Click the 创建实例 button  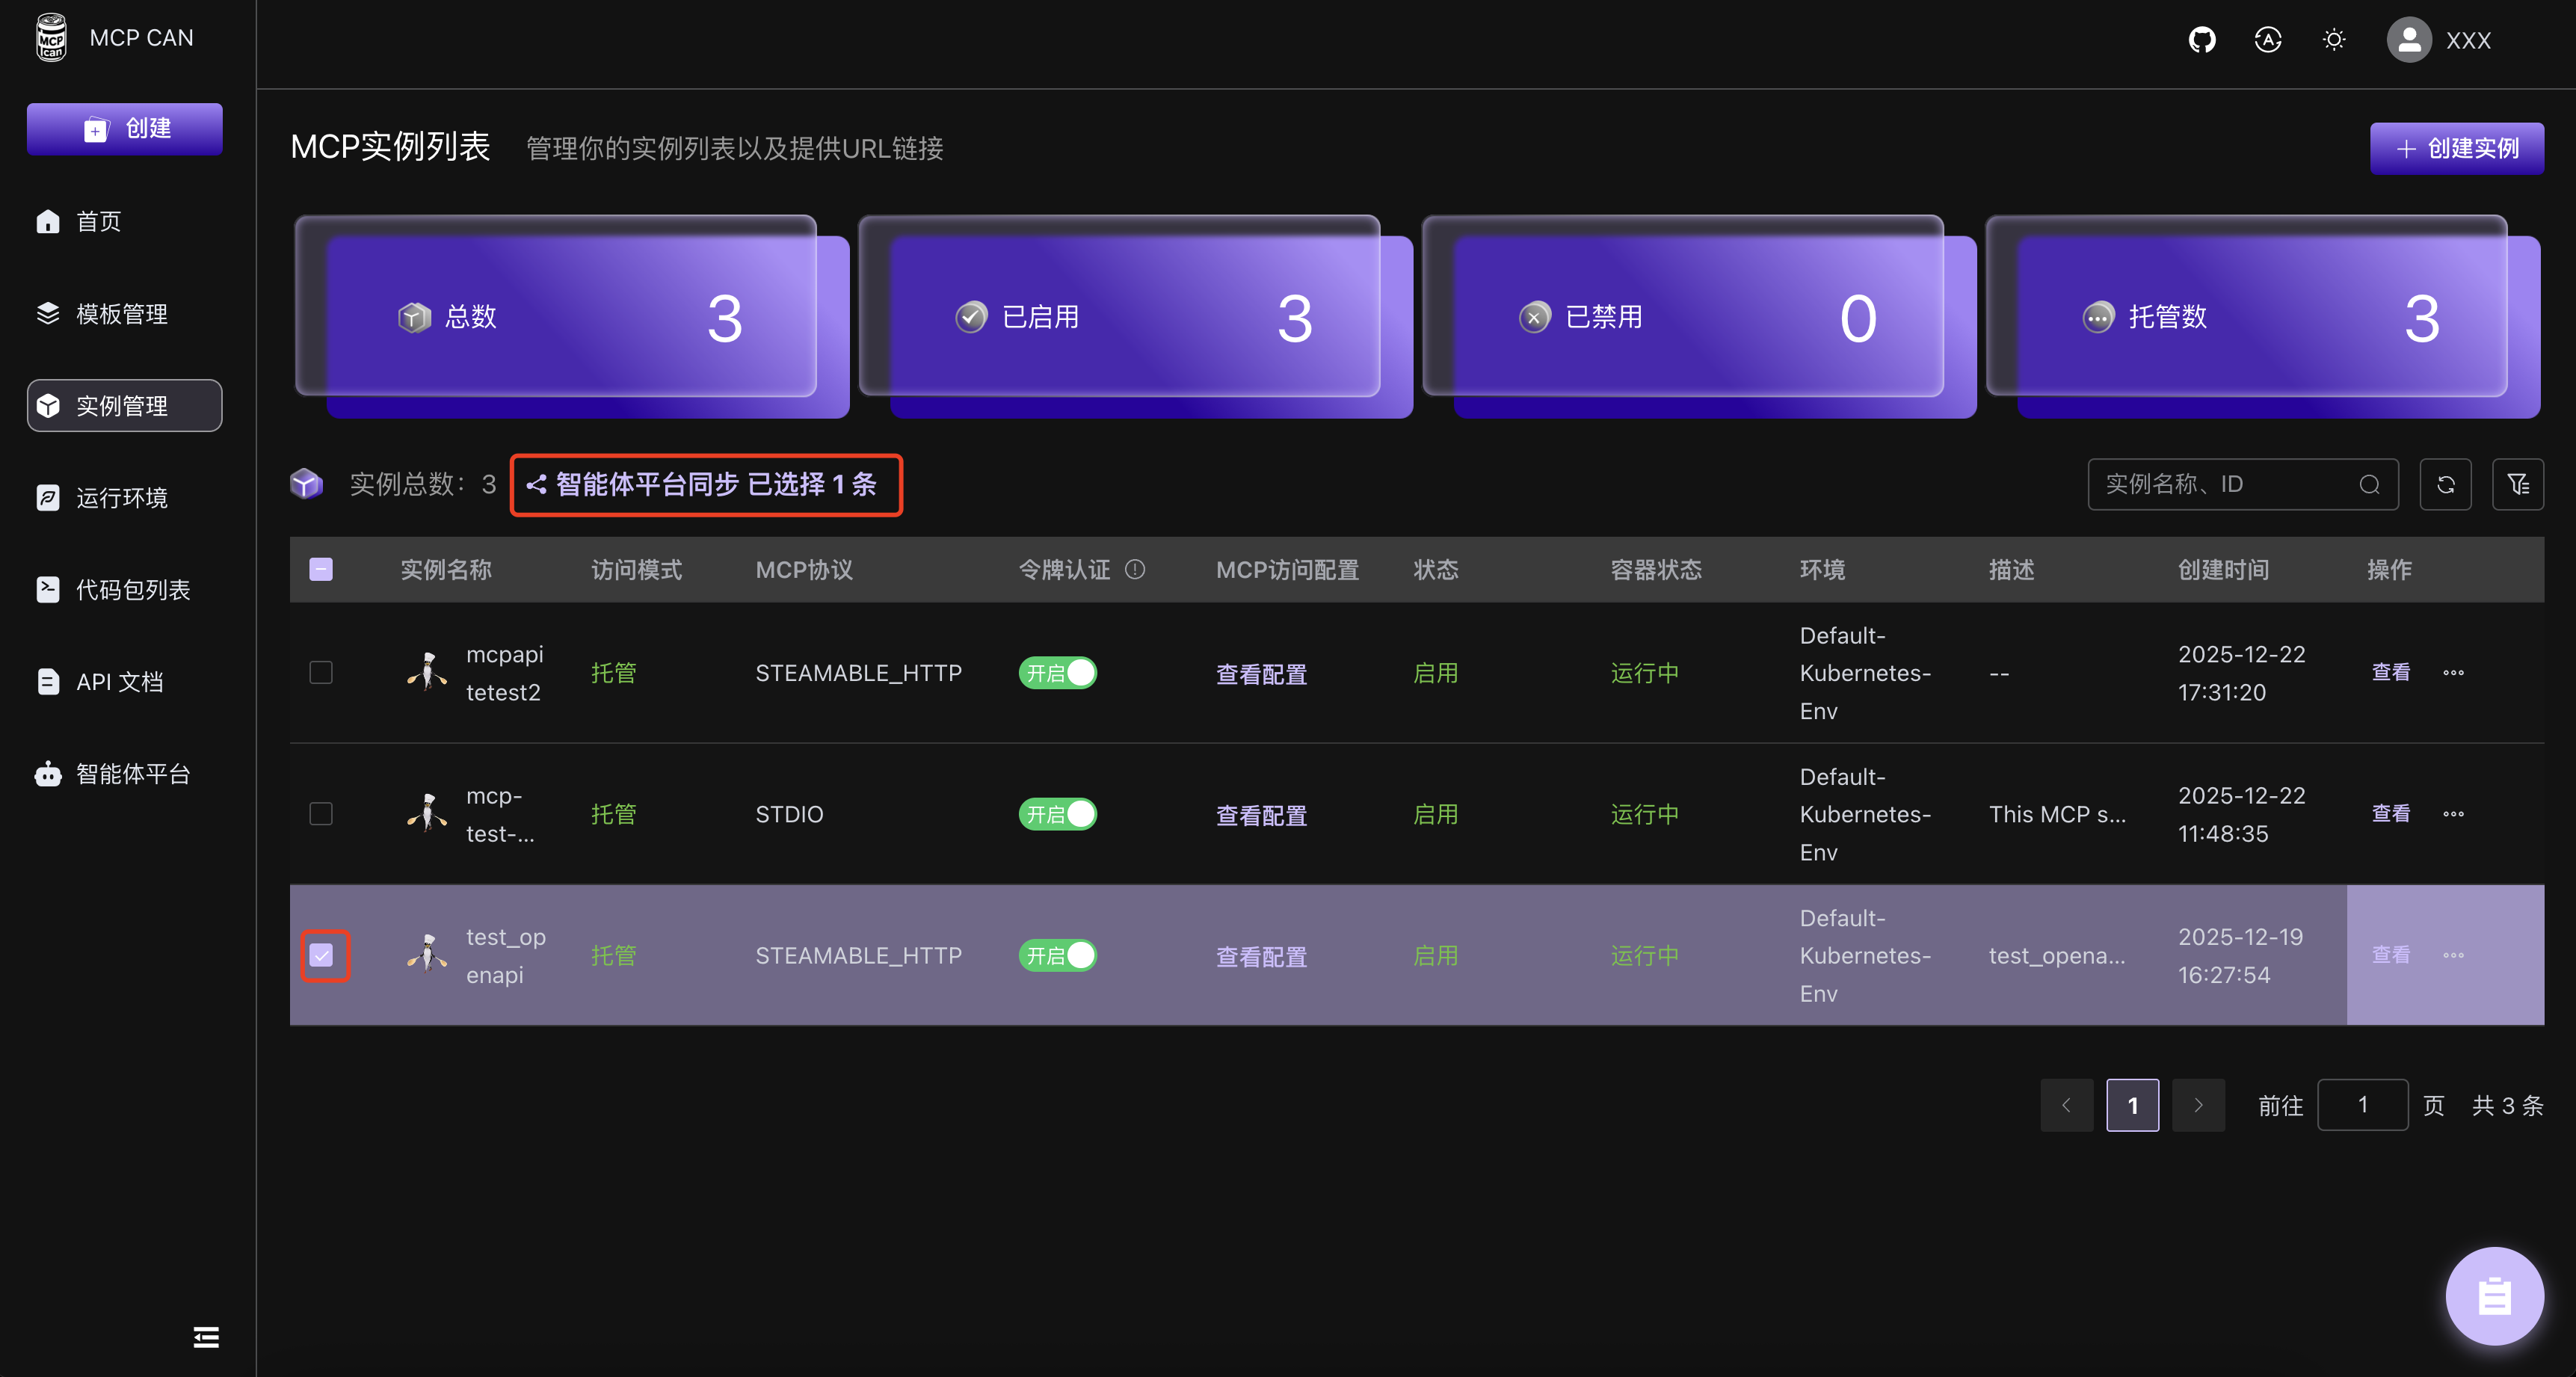click(x=2456, y=148)
